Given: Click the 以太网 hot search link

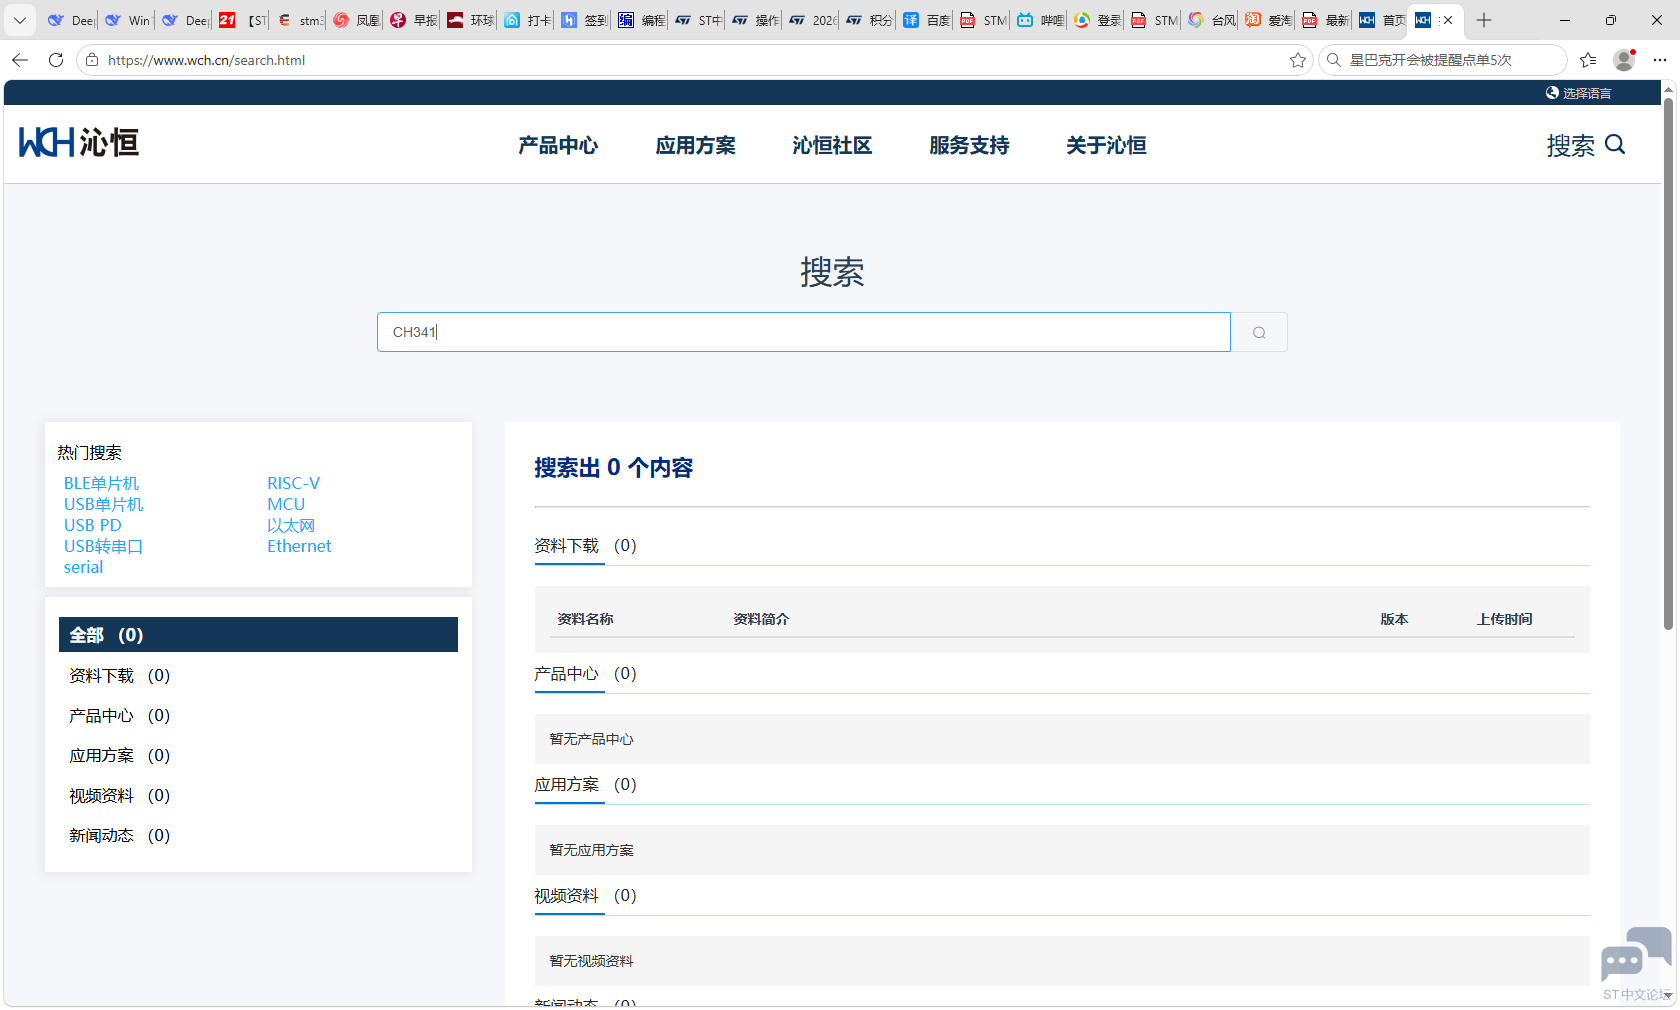Looking at the screenshot, I should (290, 525).
